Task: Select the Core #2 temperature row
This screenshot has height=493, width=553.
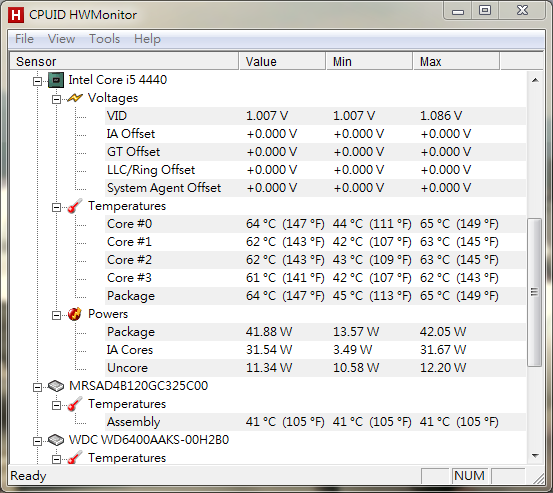Action: click(315, 260)
